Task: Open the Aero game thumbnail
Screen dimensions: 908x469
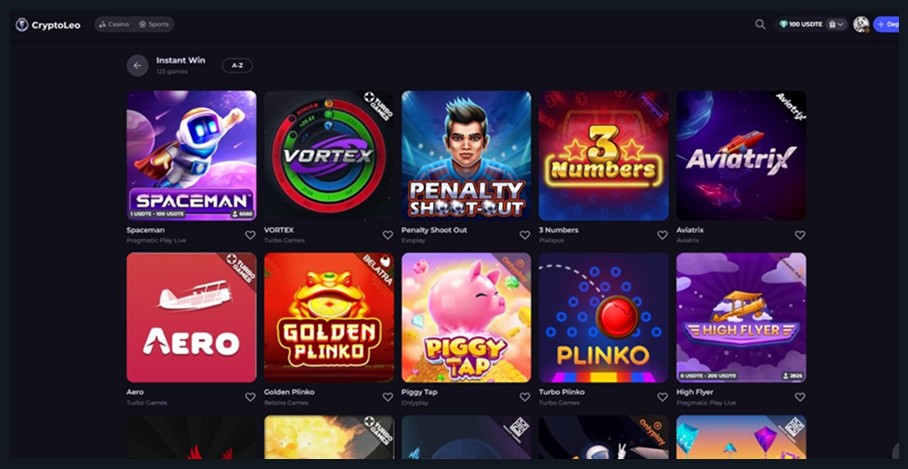Action: click(x=192, y=317)
